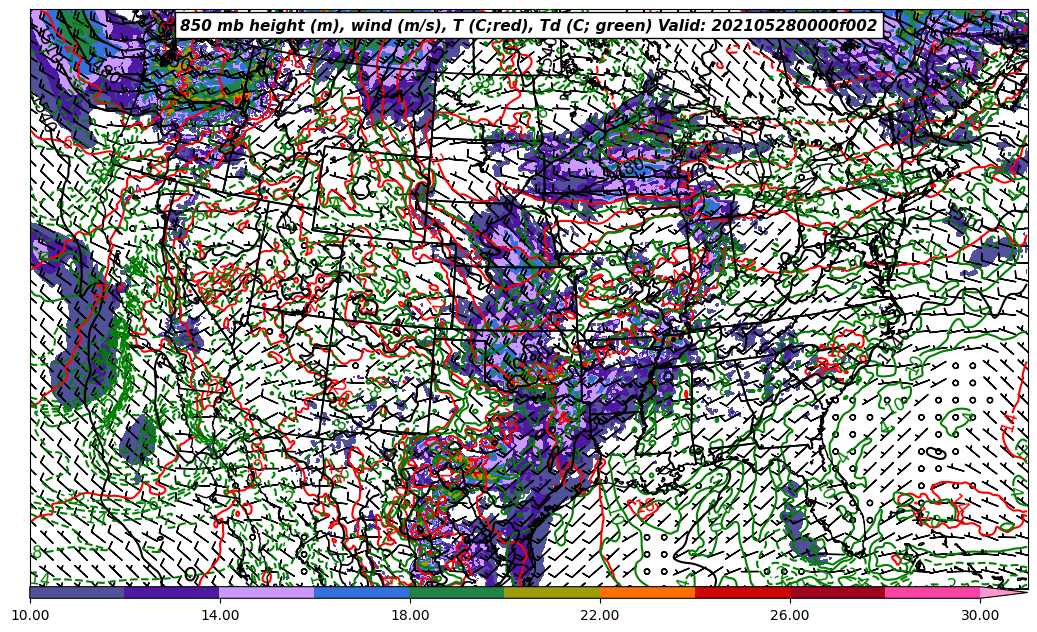Click the colorbar tick label 14.00
This screenshot has width=1037, height=632.
(220, 615)
